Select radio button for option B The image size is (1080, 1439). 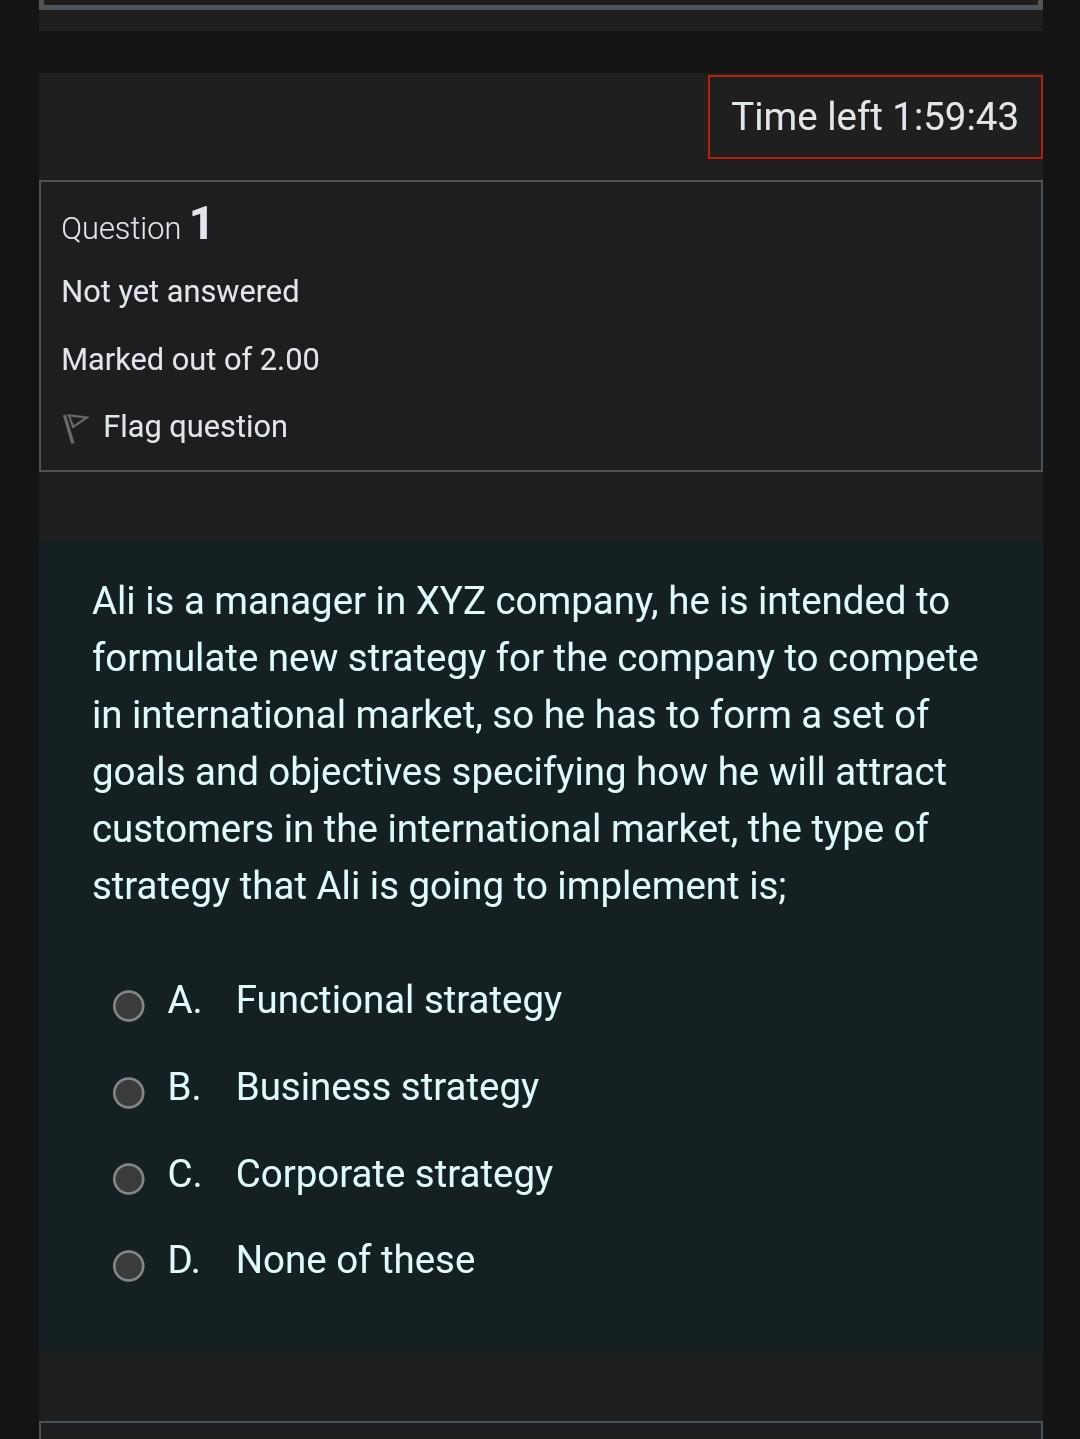128,1092
